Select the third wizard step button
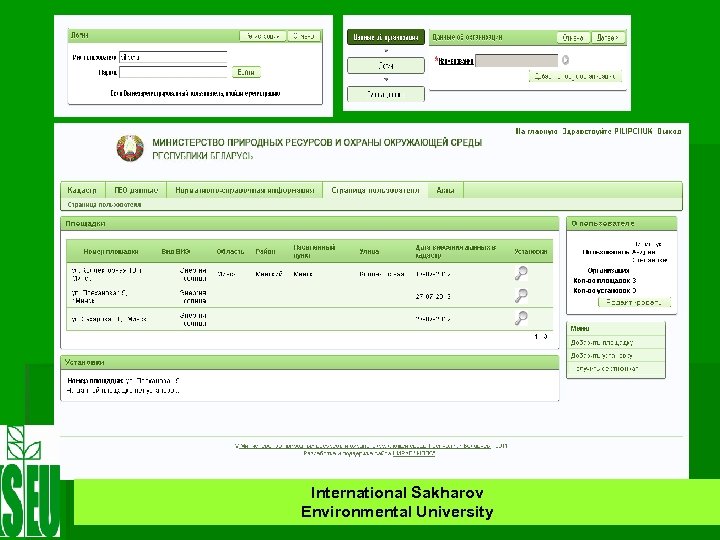The image size is (720, 540). click(386, 94)
